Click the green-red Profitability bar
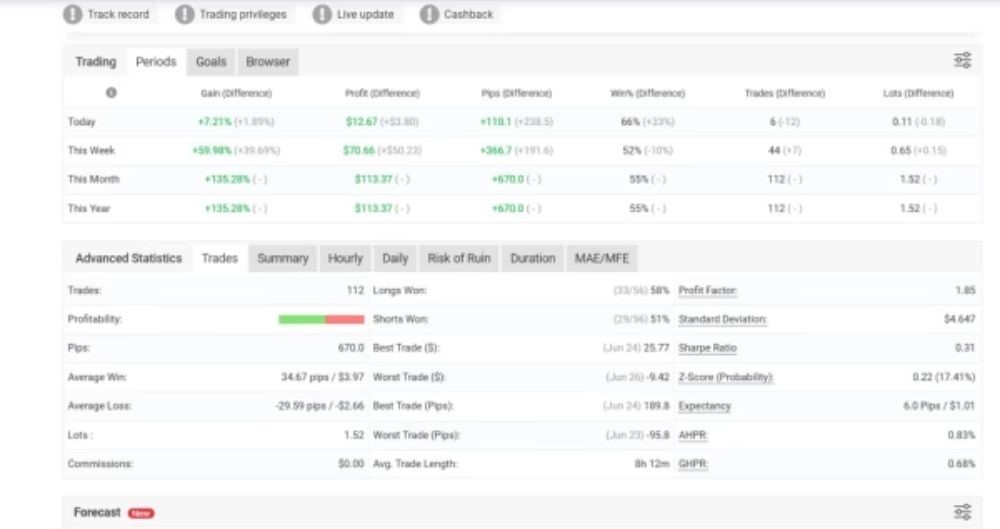Image resolution: width=1000 pixels, height=529 pixels. (x=321, y=319)
